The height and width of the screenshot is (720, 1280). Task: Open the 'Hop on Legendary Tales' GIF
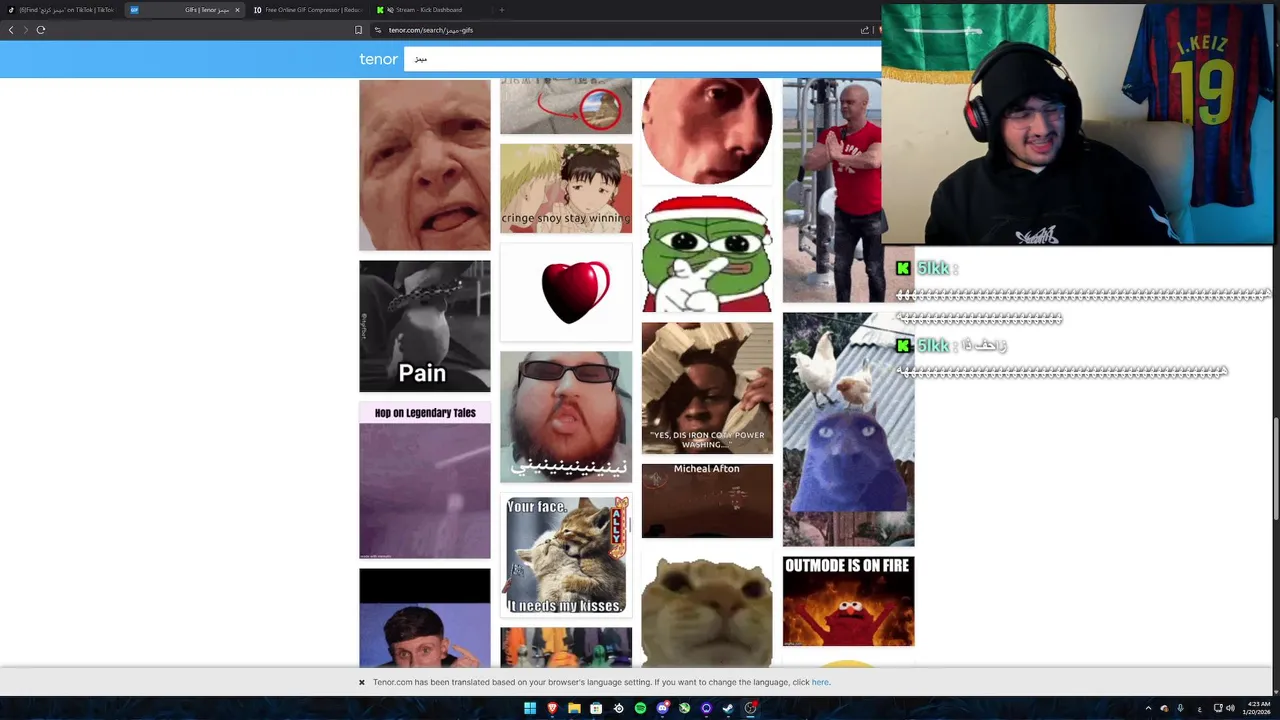pos(425,481)
